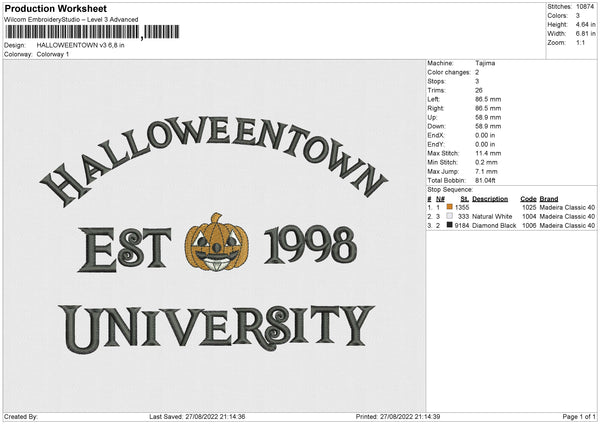The image size is (600, 424).
Task: Click the Min Stitch value '0.2 mm'
Action: (486, 162)
